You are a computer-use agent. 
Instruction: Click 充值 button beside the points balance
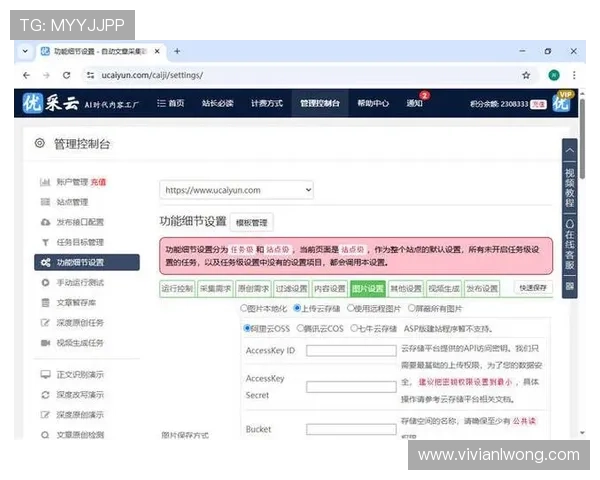tap(538, 104)
